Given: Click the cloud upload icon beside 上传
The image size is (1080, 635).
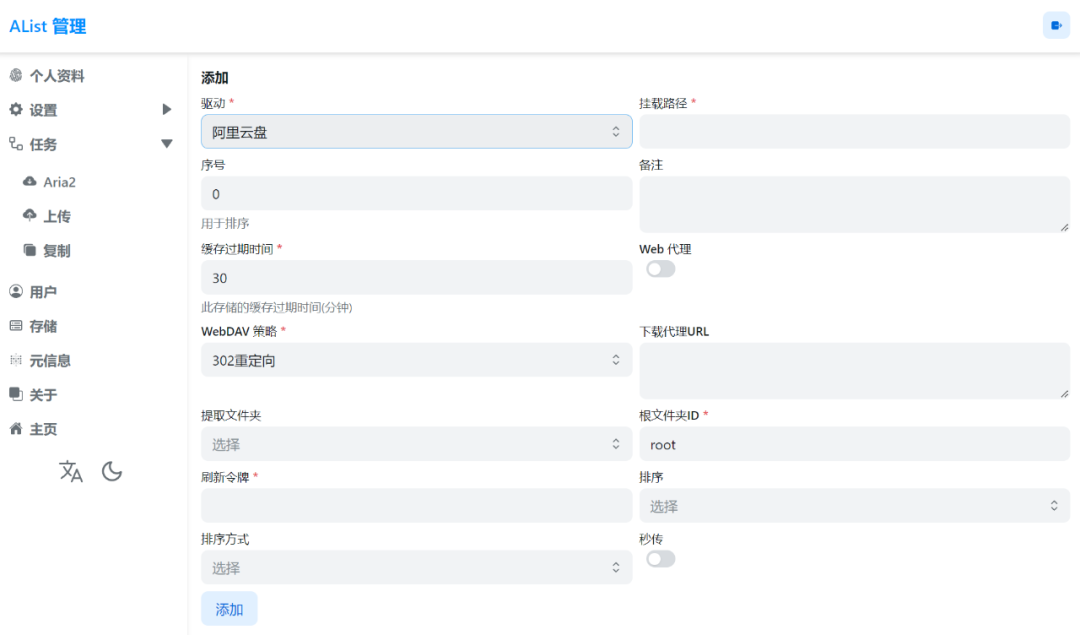Looking at the screenshot, I should tap(30, 216).
